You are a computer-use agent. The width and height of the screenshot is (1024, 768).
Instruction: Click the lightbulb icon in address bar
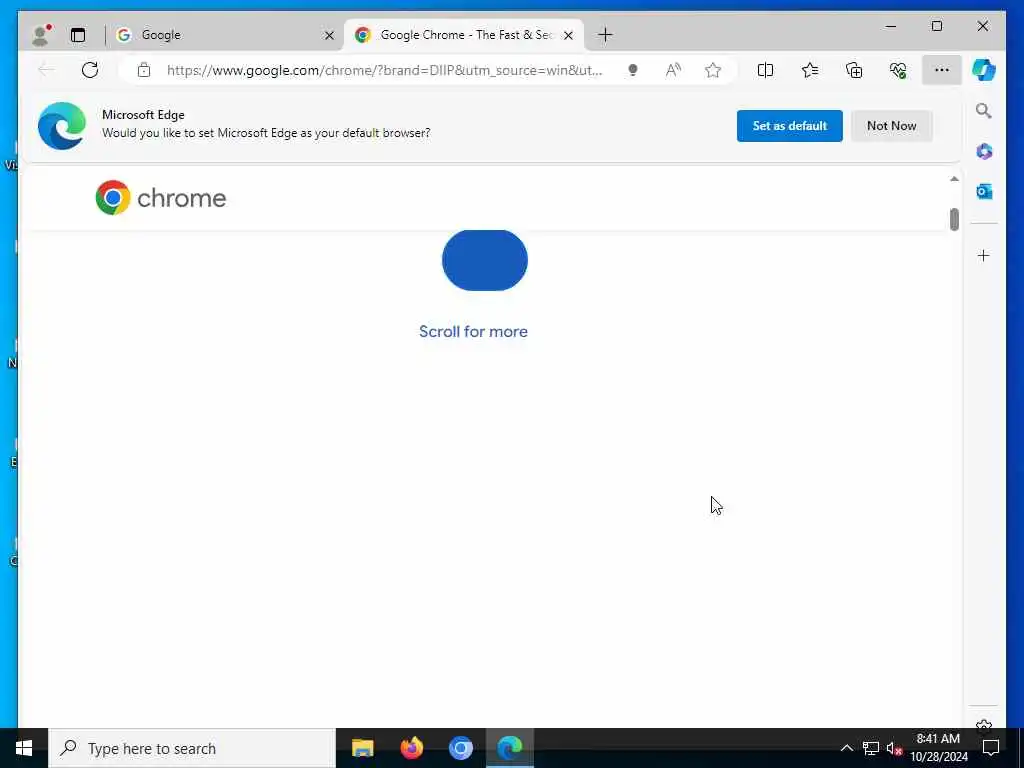click(x=632, y=70)
